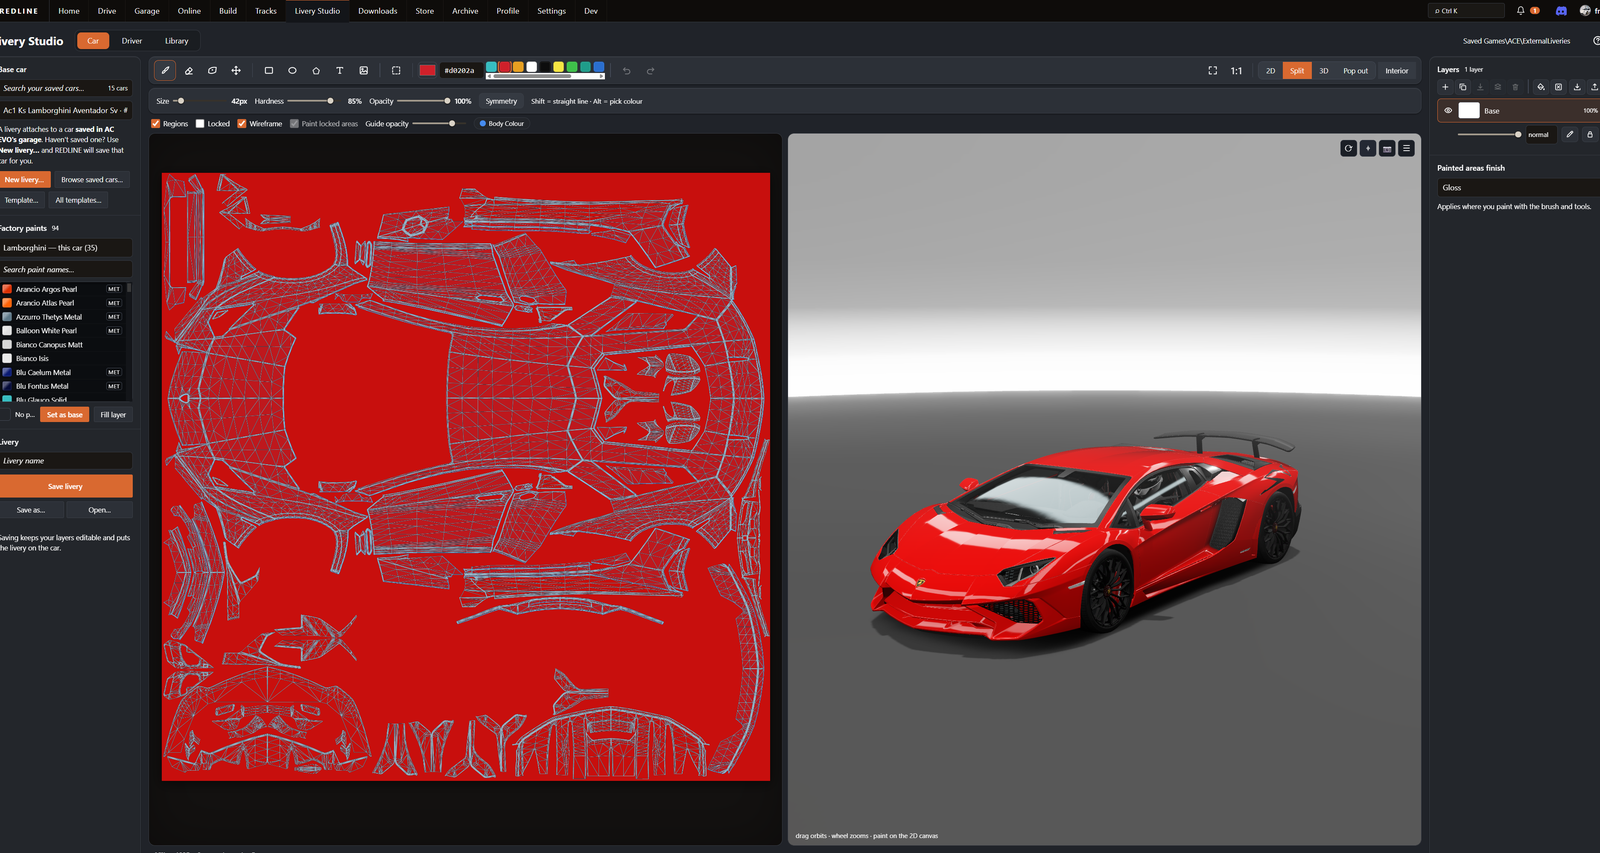The image size is (1600, 853).
Task: Select the text tool
Action: pyautogui.click(x=340, y=71)
